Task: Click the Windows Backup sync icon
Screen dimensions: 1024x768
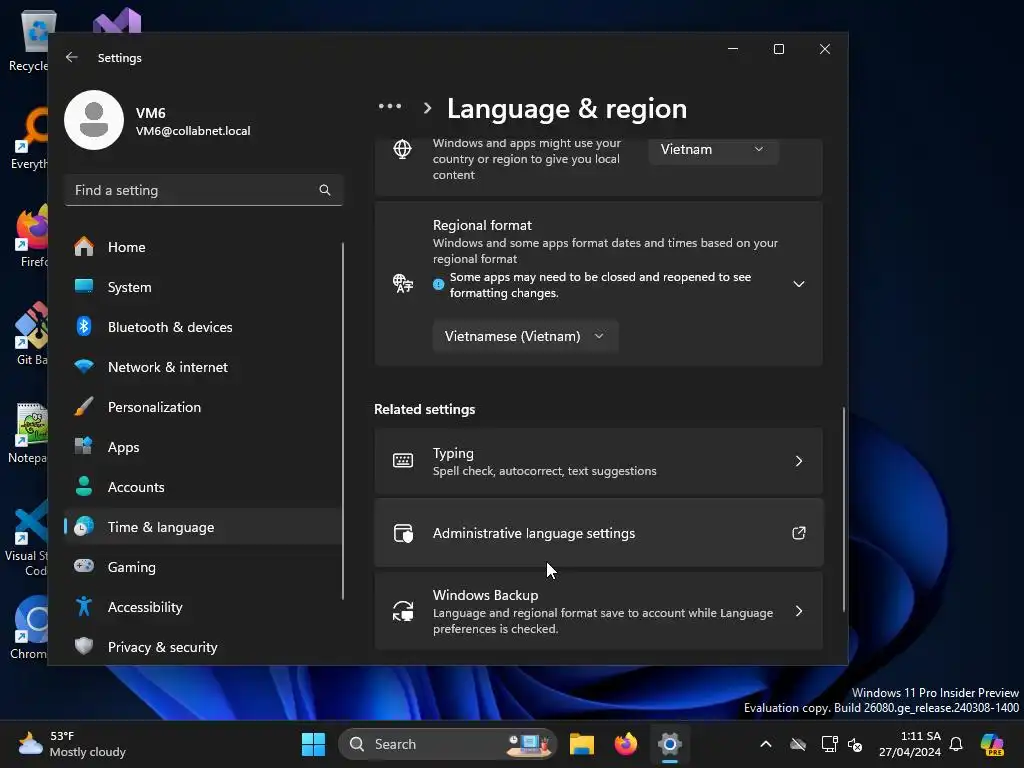Action: click(x=403, y=611)
